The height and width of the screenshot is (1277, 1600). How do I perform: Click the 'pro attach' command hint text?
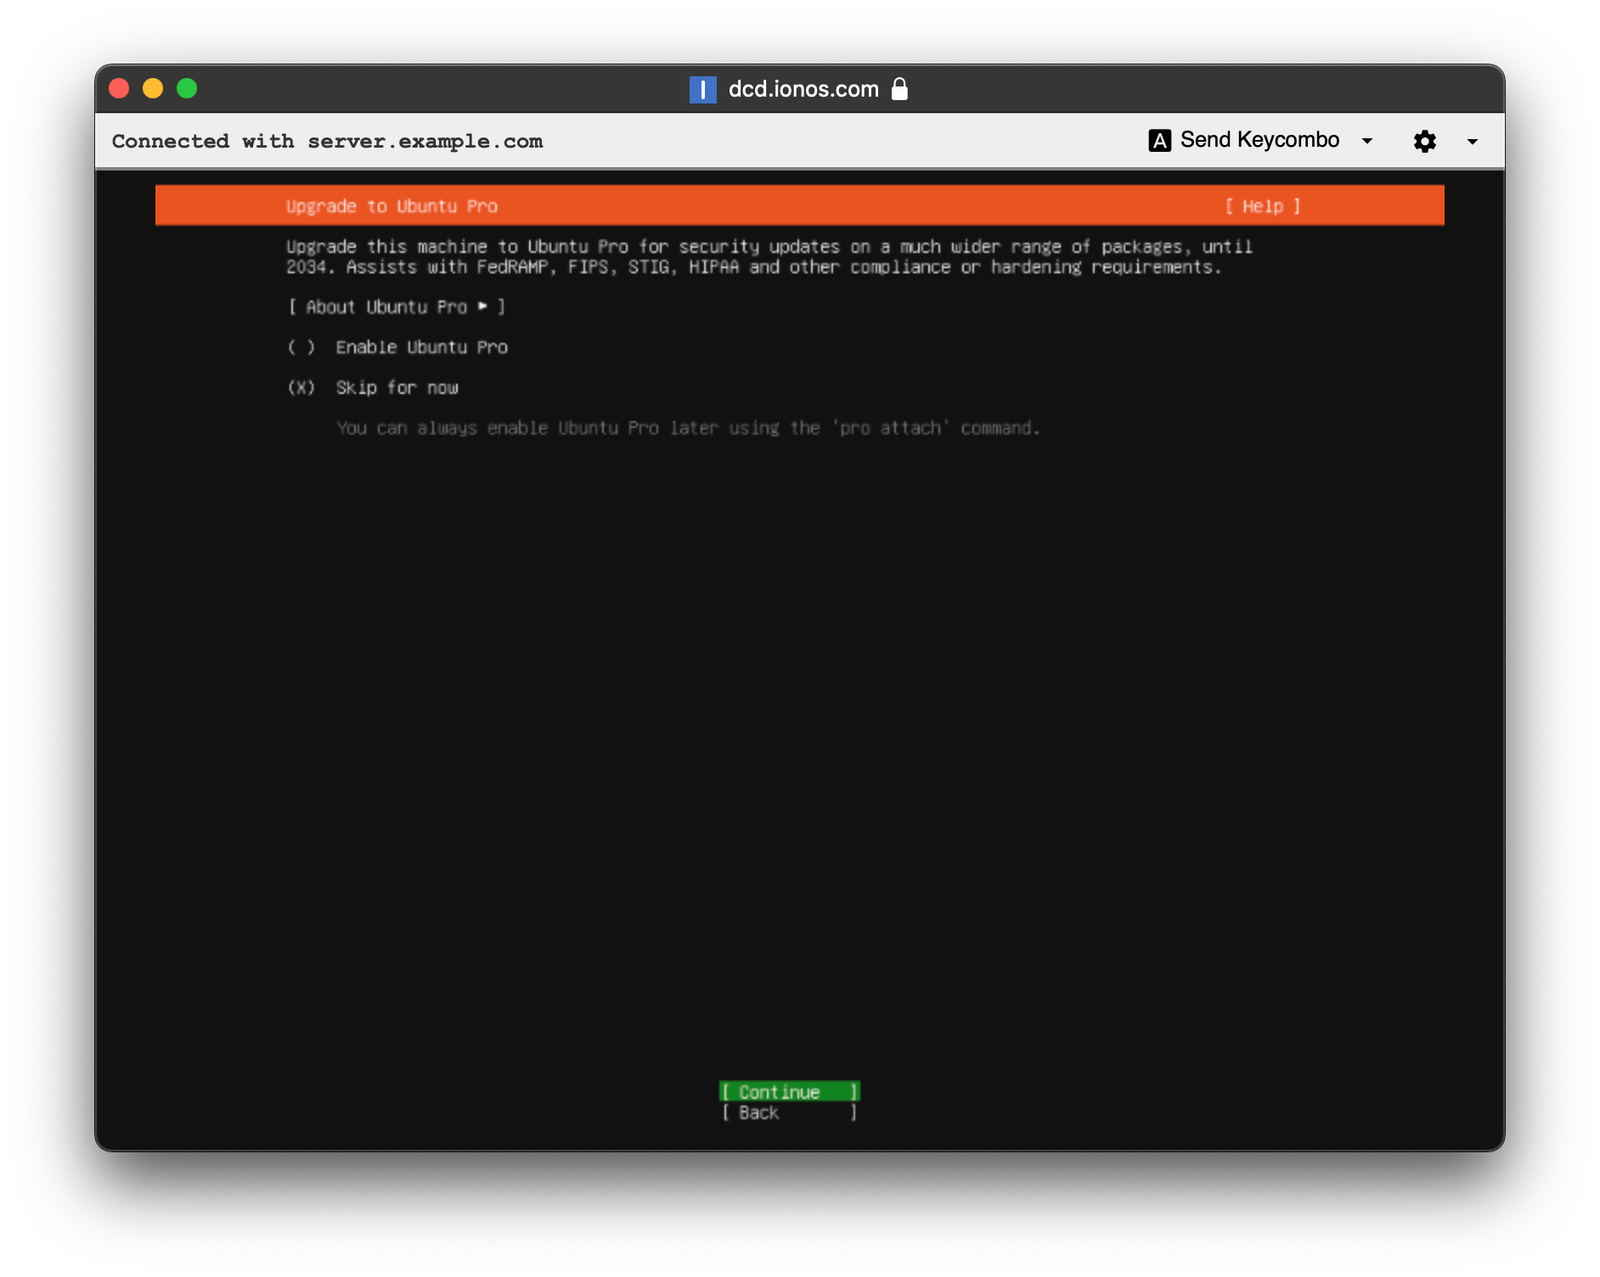pyautogui.click(x=688, y=428)
